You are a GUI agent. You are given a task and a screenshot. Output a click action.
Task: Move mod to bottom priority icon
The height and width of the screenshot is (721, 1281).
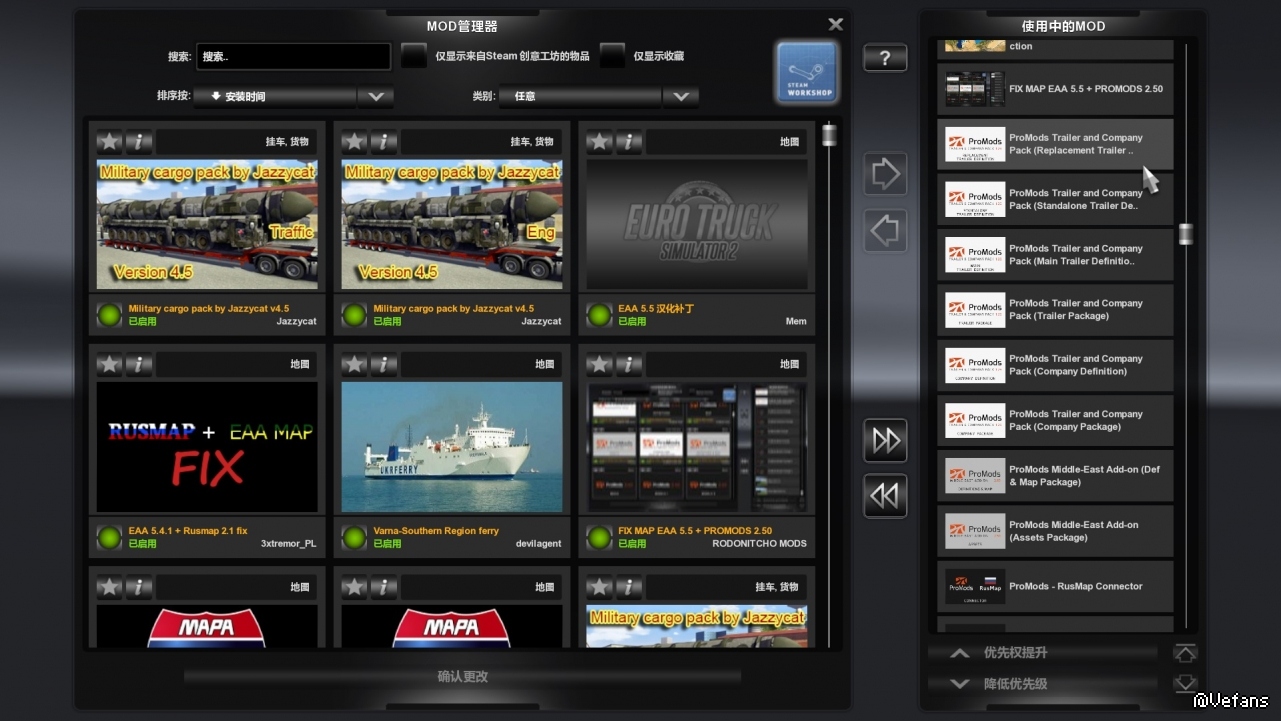click(x=1185, y=684)
